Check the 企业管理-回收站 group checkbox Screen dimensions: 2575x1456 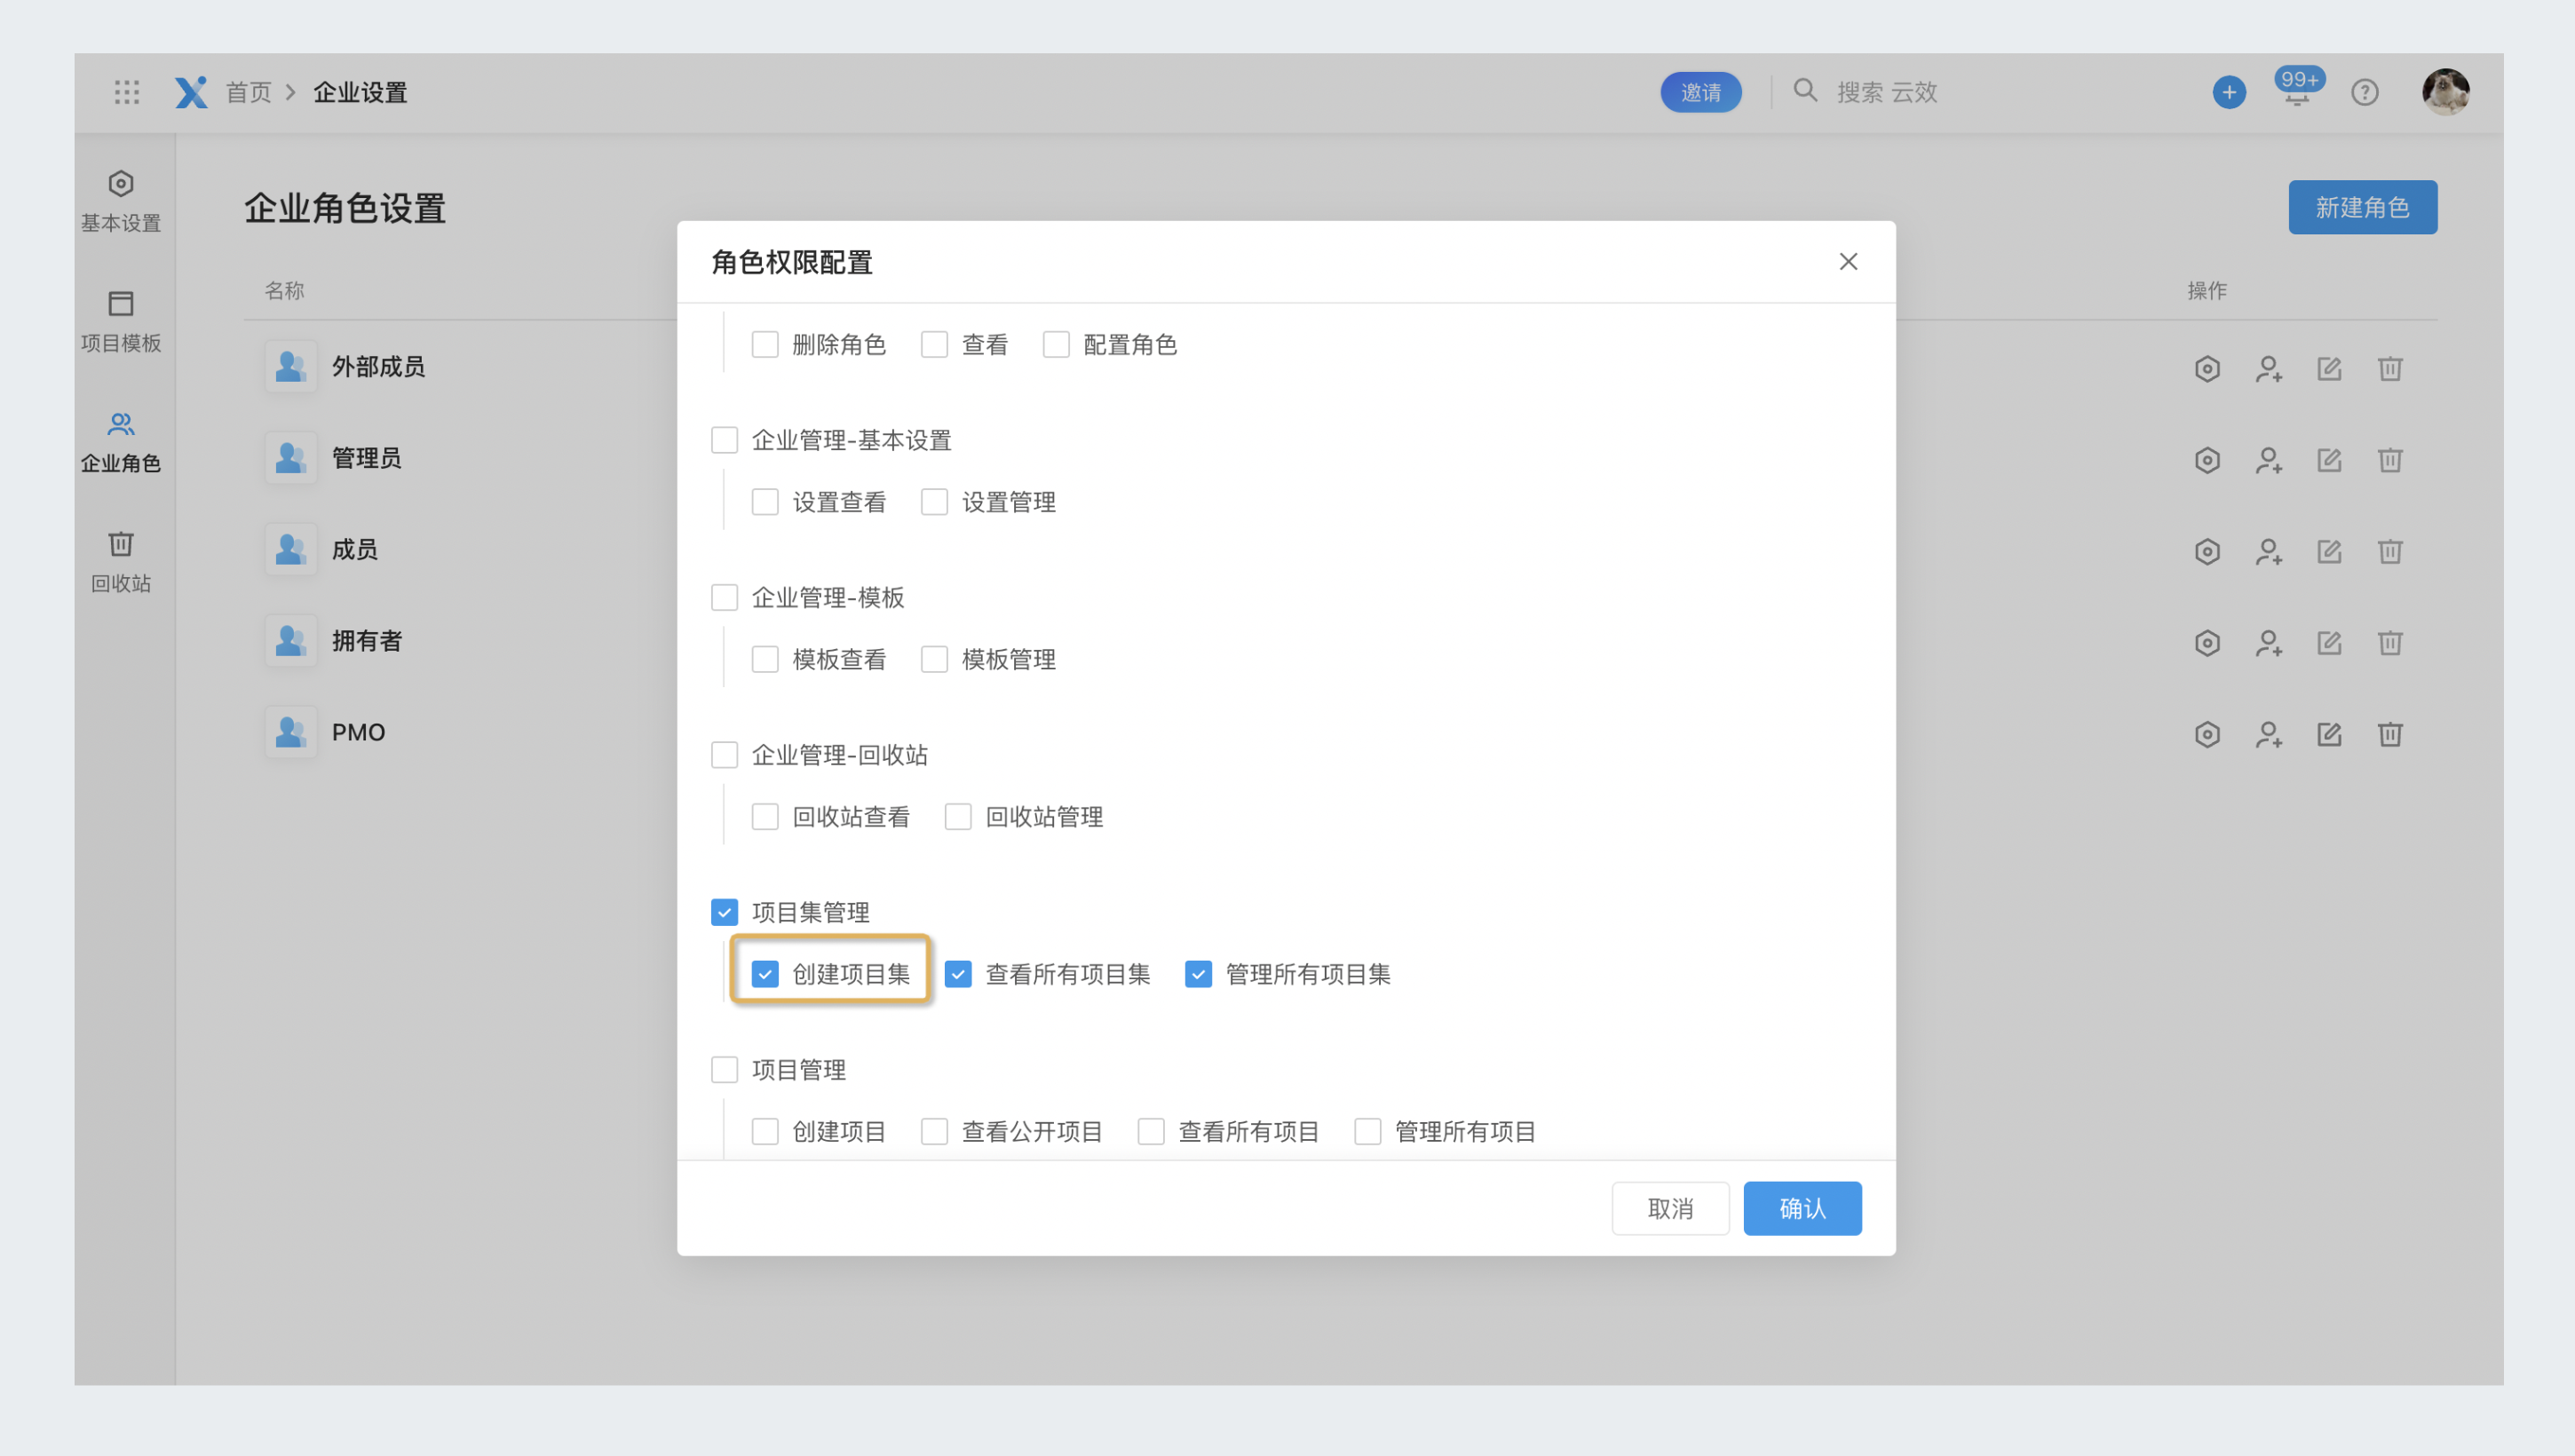pyautogui.click(x=724, y=754)
